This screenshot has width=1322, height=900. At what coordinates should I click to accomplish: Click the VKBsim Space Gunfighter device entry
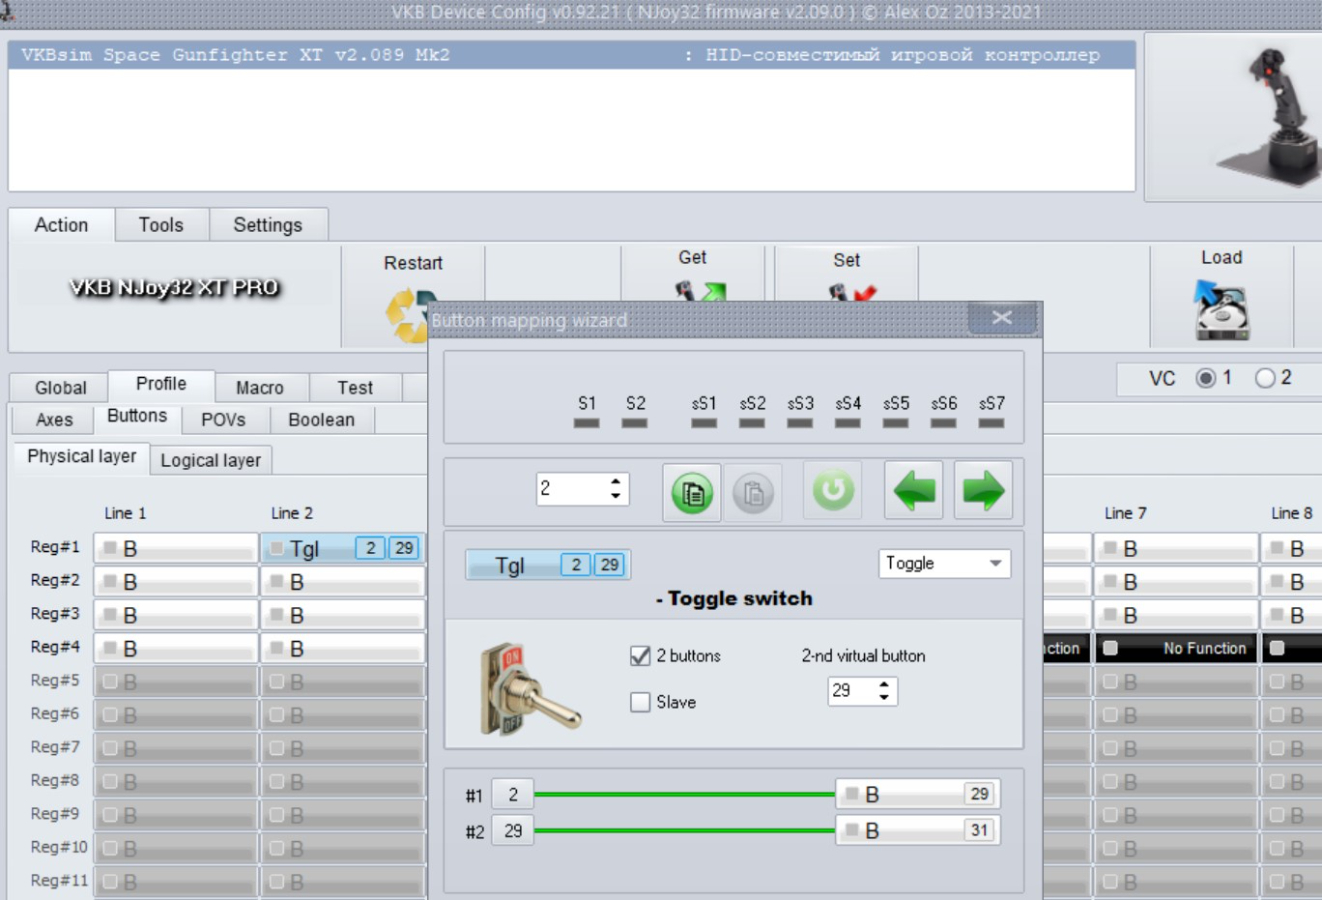pyautogui.click(x=571, y=55)
